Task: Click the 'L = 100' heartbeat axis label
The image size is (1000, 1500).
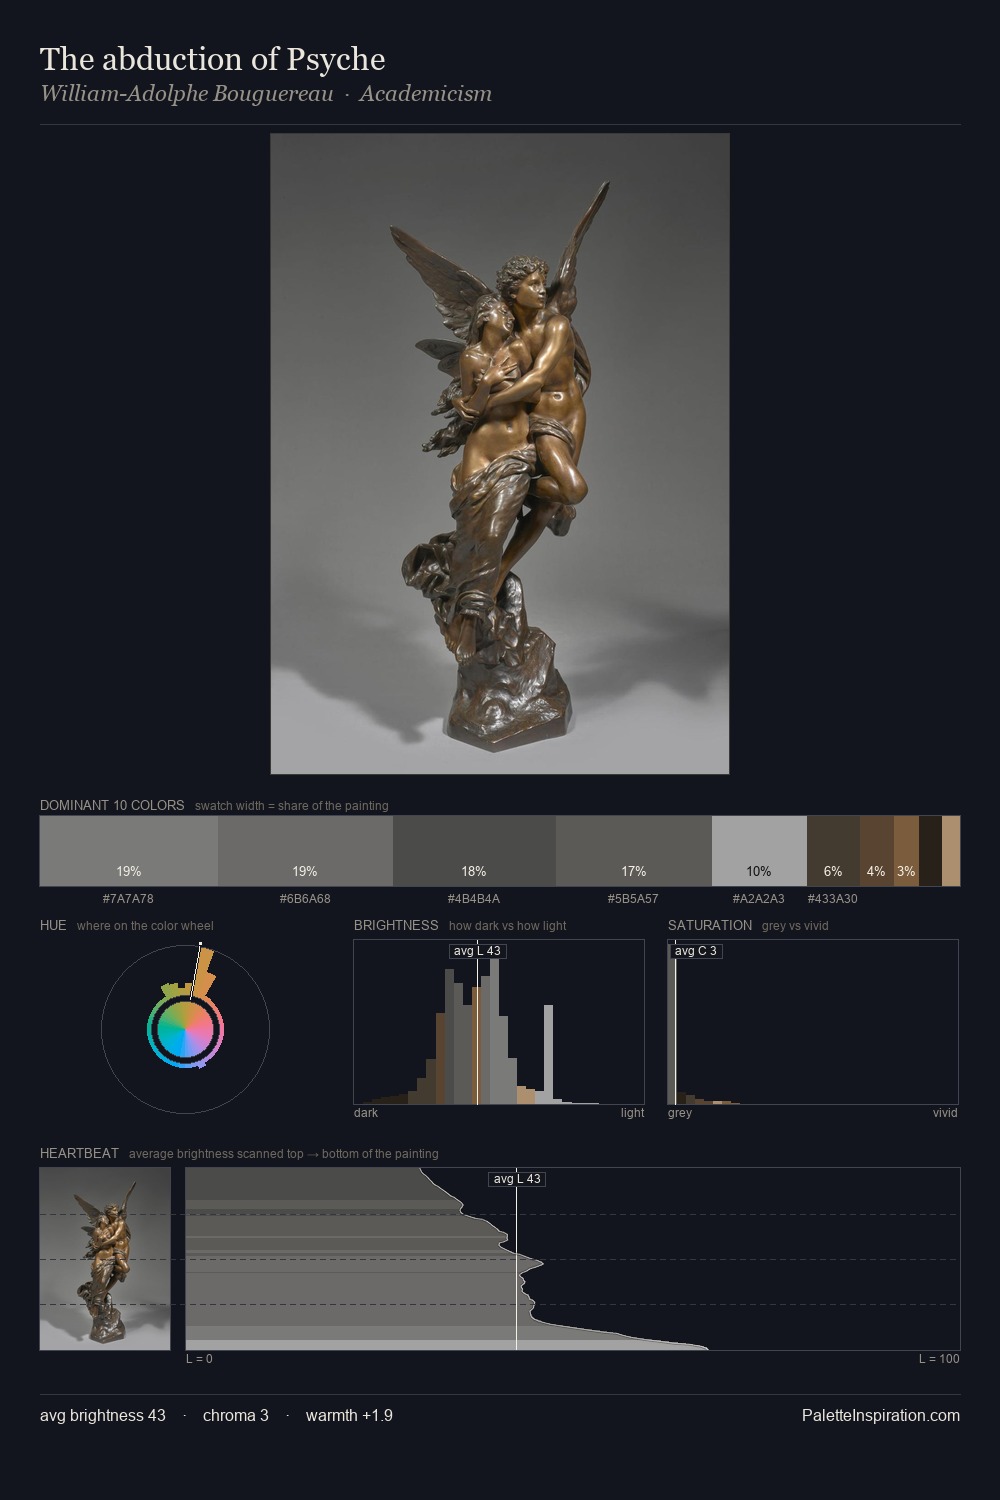Action: pyautogui.click(x=939, y=1359)
